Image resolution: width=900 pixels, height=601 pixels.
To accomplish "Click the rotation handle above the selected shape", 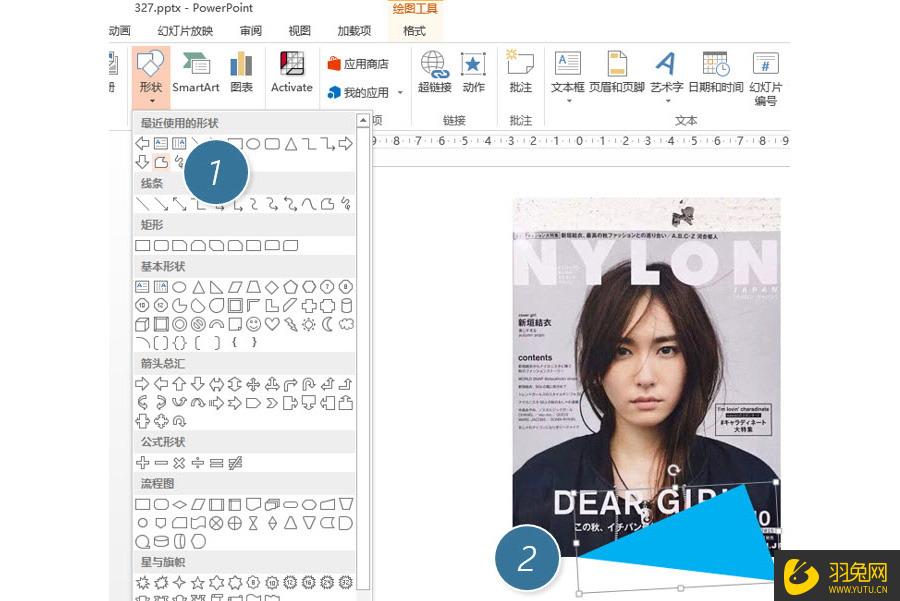I will [x=673, y=471].
